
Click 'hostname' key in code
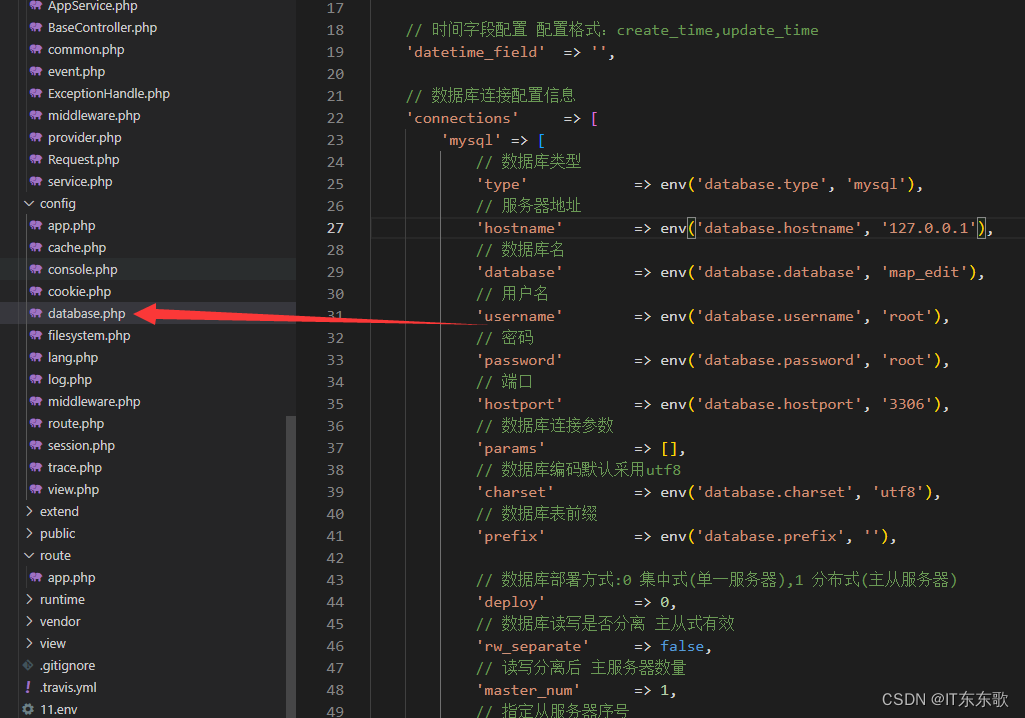click(520, 228)
